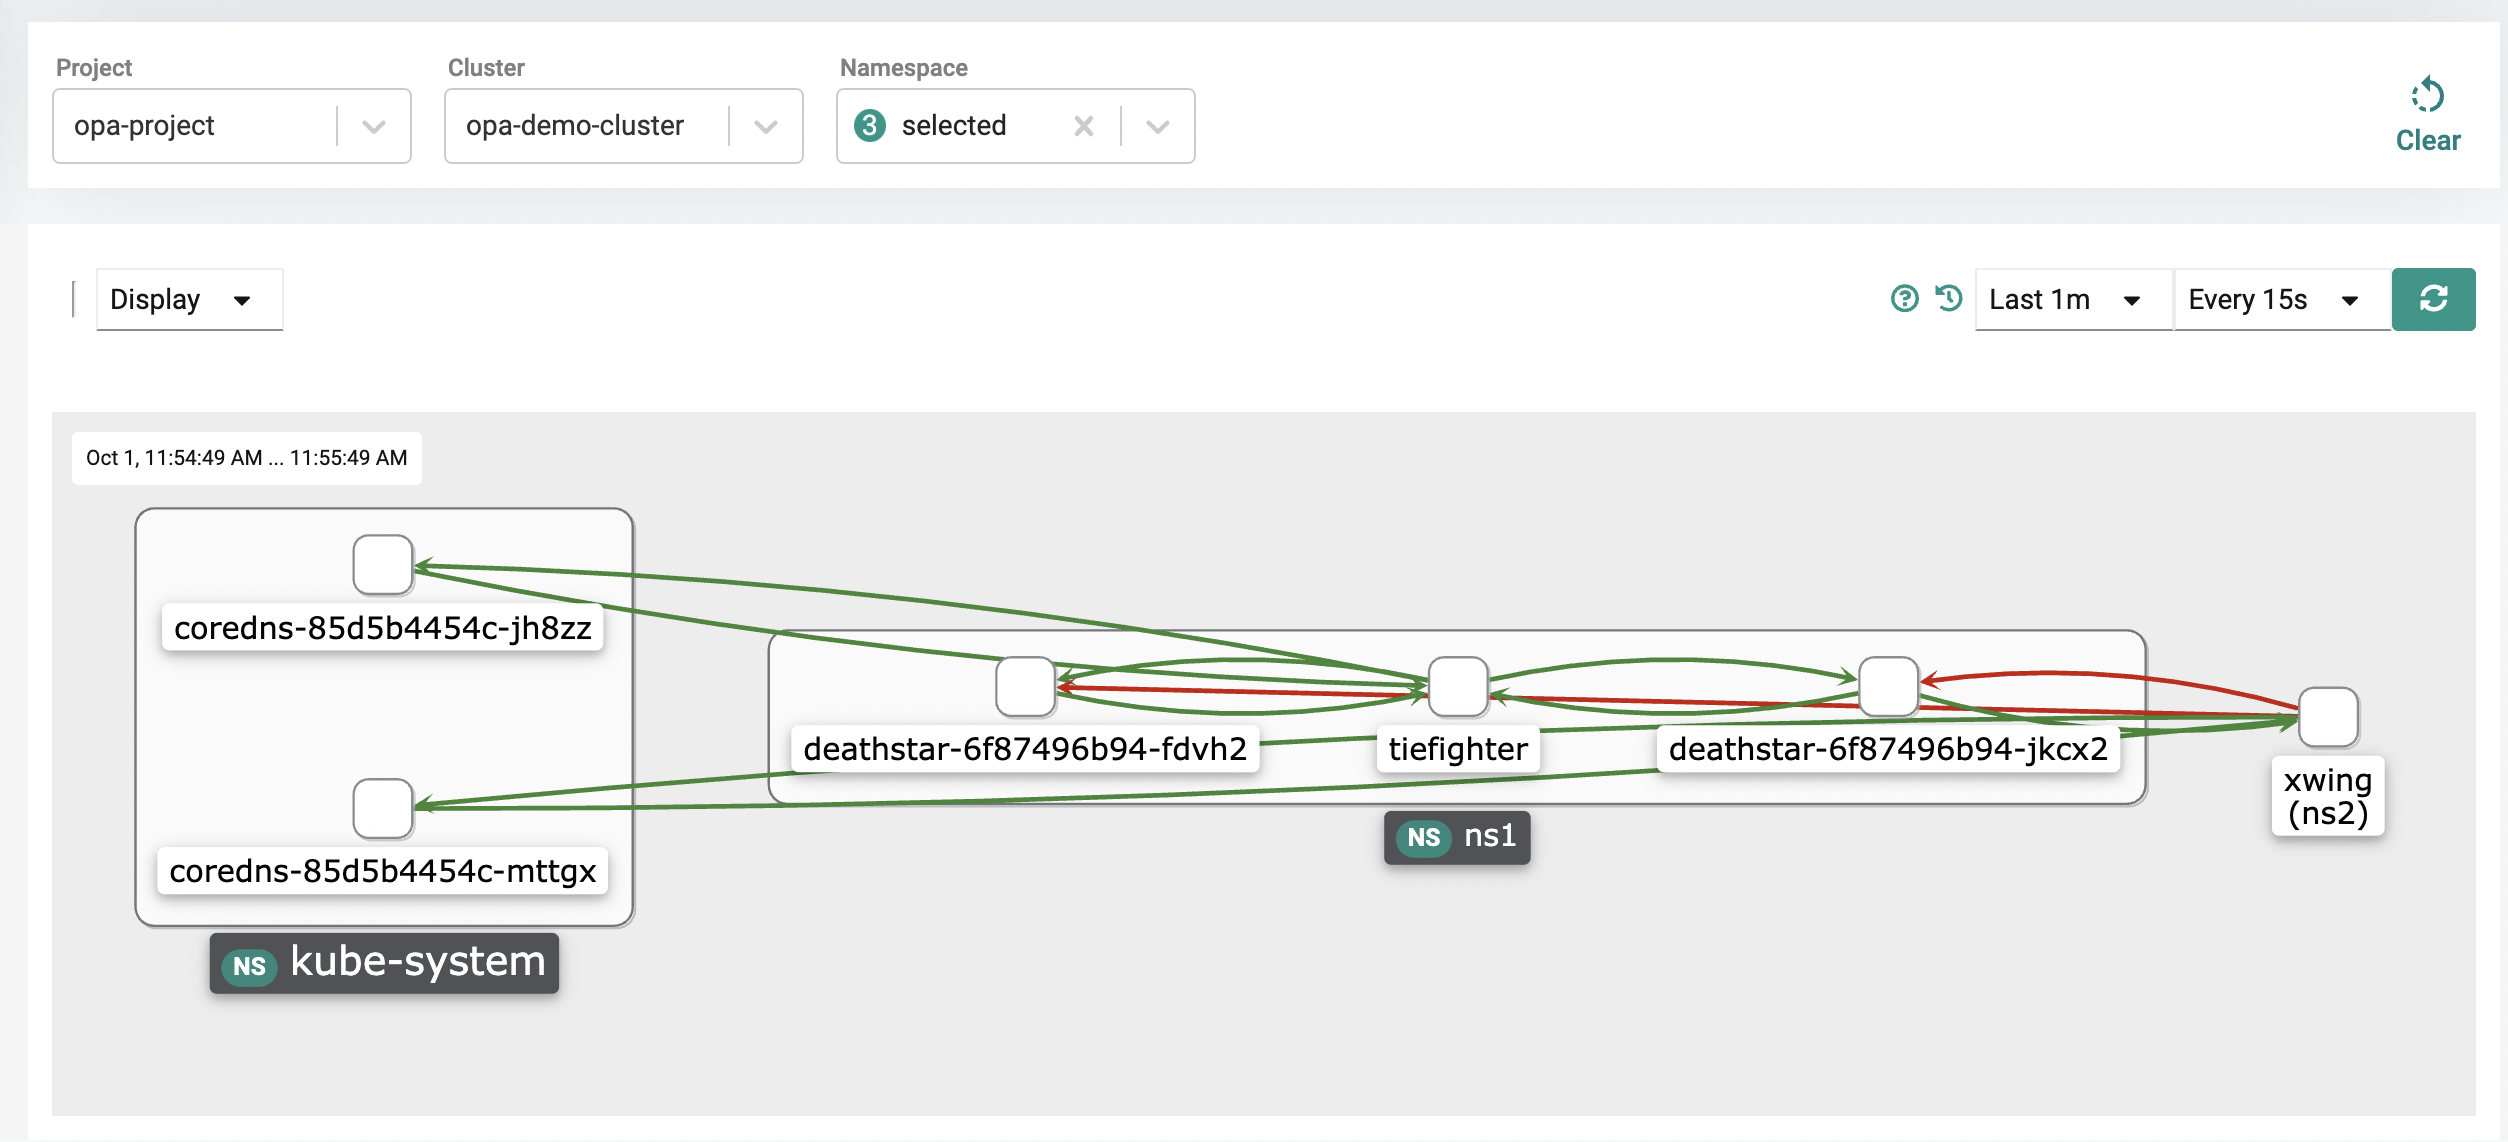The width and height of the screenshot is (2508, 1142).
Task: Click the Clear text label
Action: click(x=2428, y=140)
